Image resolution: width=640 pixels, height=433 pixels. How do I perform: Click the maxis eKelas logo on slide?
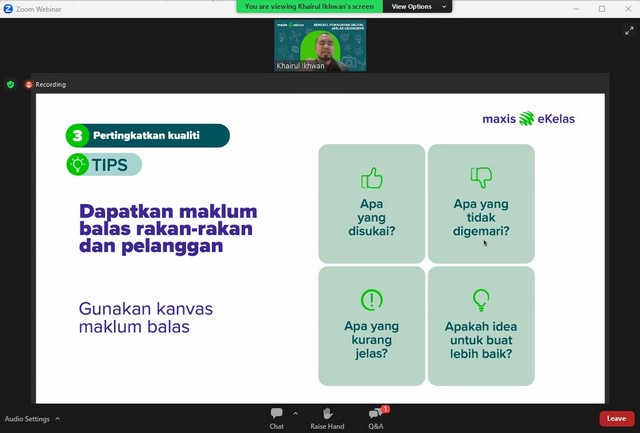click(x=528, y=119)
